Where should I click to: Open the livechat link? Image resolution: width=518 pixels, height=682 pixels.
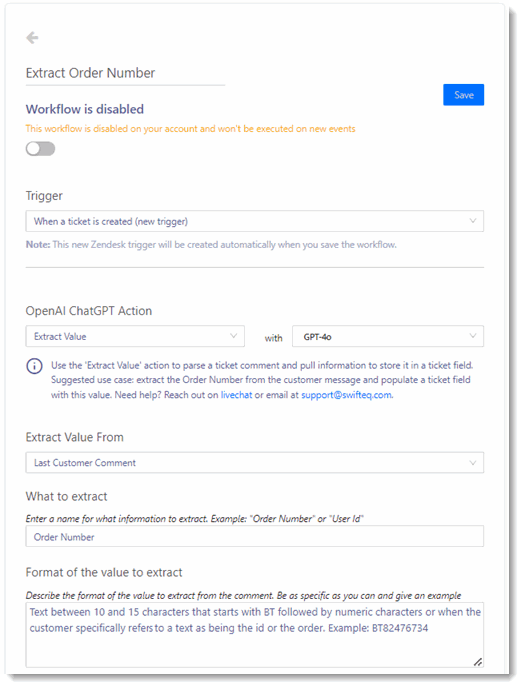coord(236,395)
